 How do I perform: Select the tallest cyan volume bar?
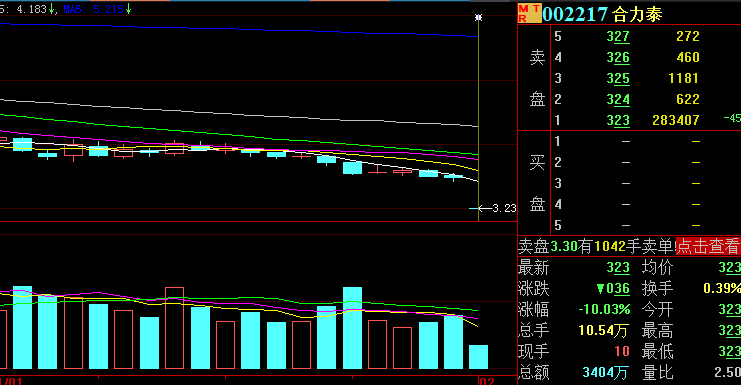click(353, 328)
